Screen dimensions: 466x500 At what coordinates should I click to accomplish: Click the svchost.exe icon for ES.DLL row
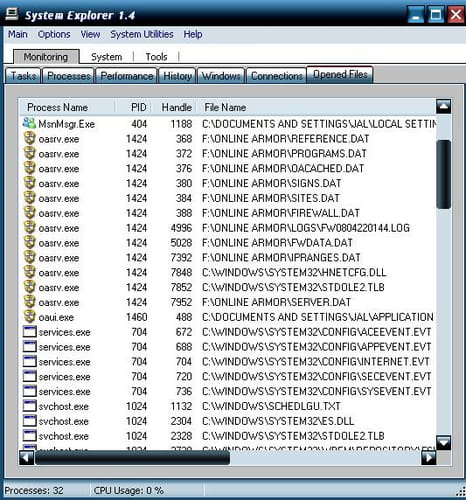(29, 421)
